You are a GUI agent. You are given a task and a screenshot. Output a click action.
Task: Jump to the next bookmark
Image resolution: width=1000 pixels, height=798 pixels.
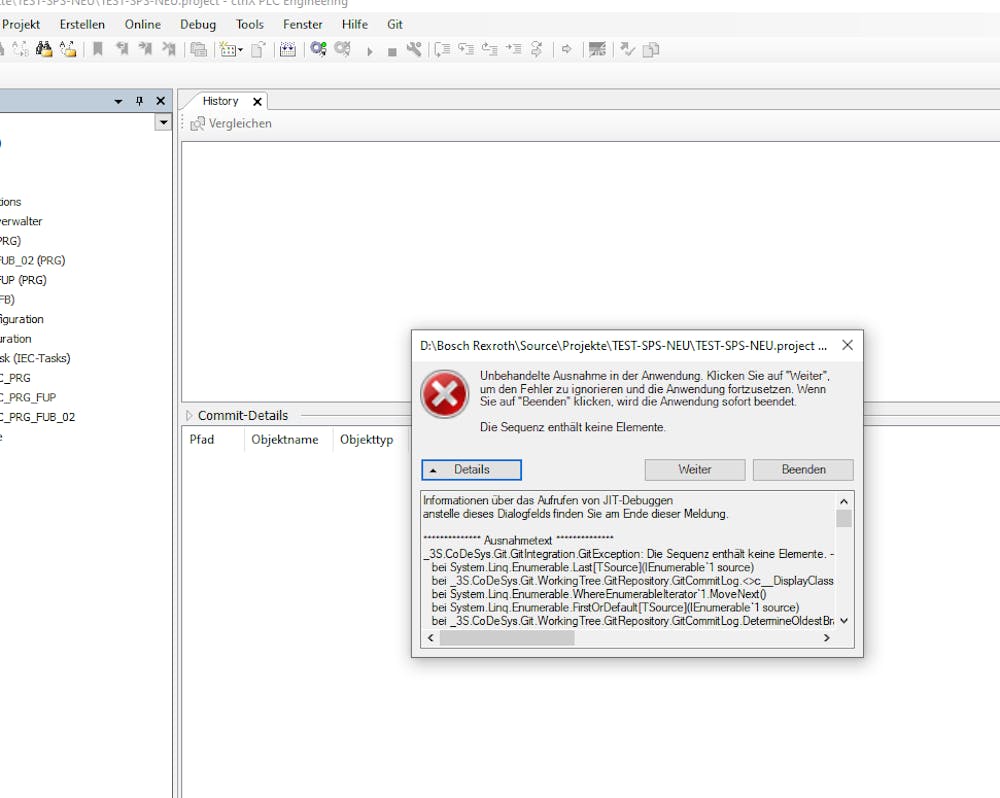(146, 48)
